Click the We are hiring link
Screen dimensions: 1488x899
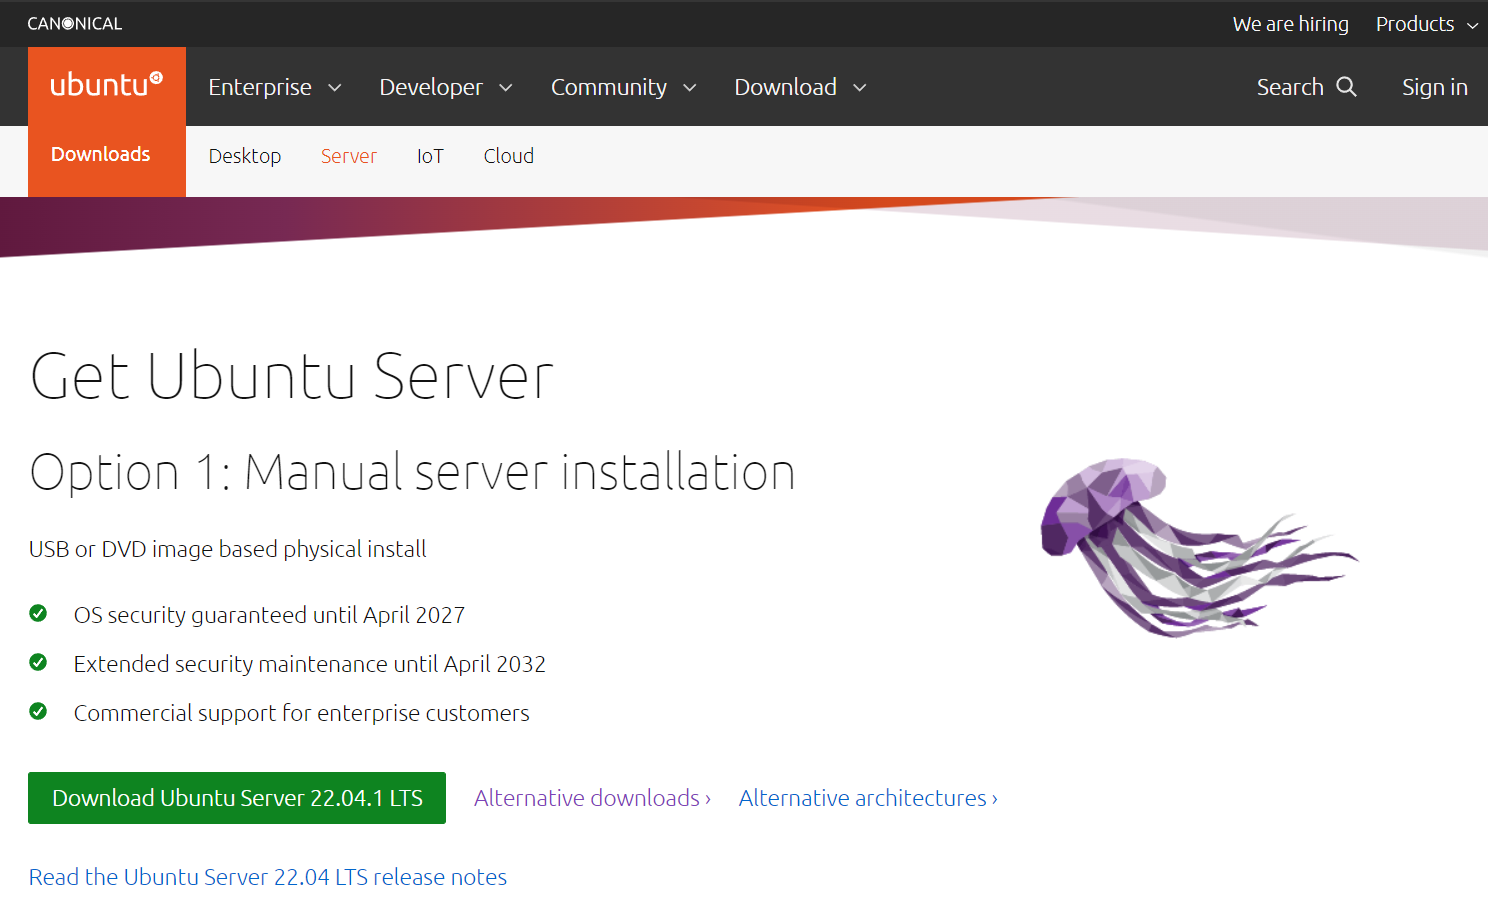tap(1291, 24)
